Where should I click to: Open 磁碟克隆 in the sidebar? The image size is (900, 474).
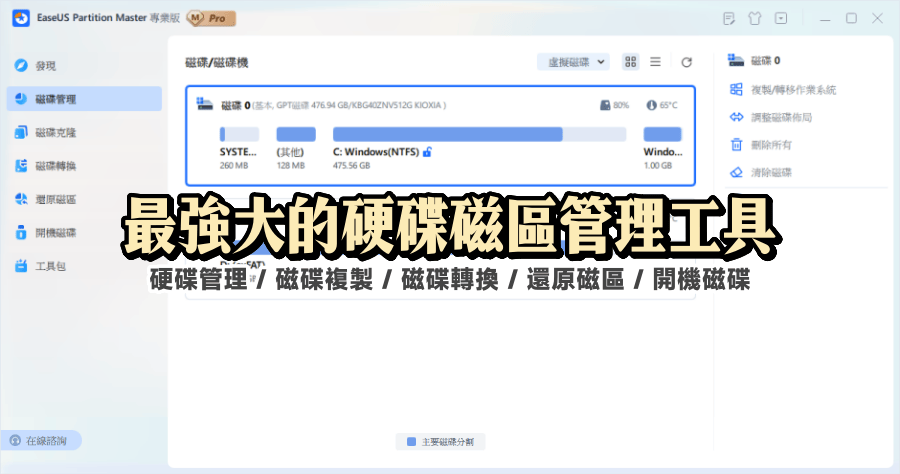84,133
